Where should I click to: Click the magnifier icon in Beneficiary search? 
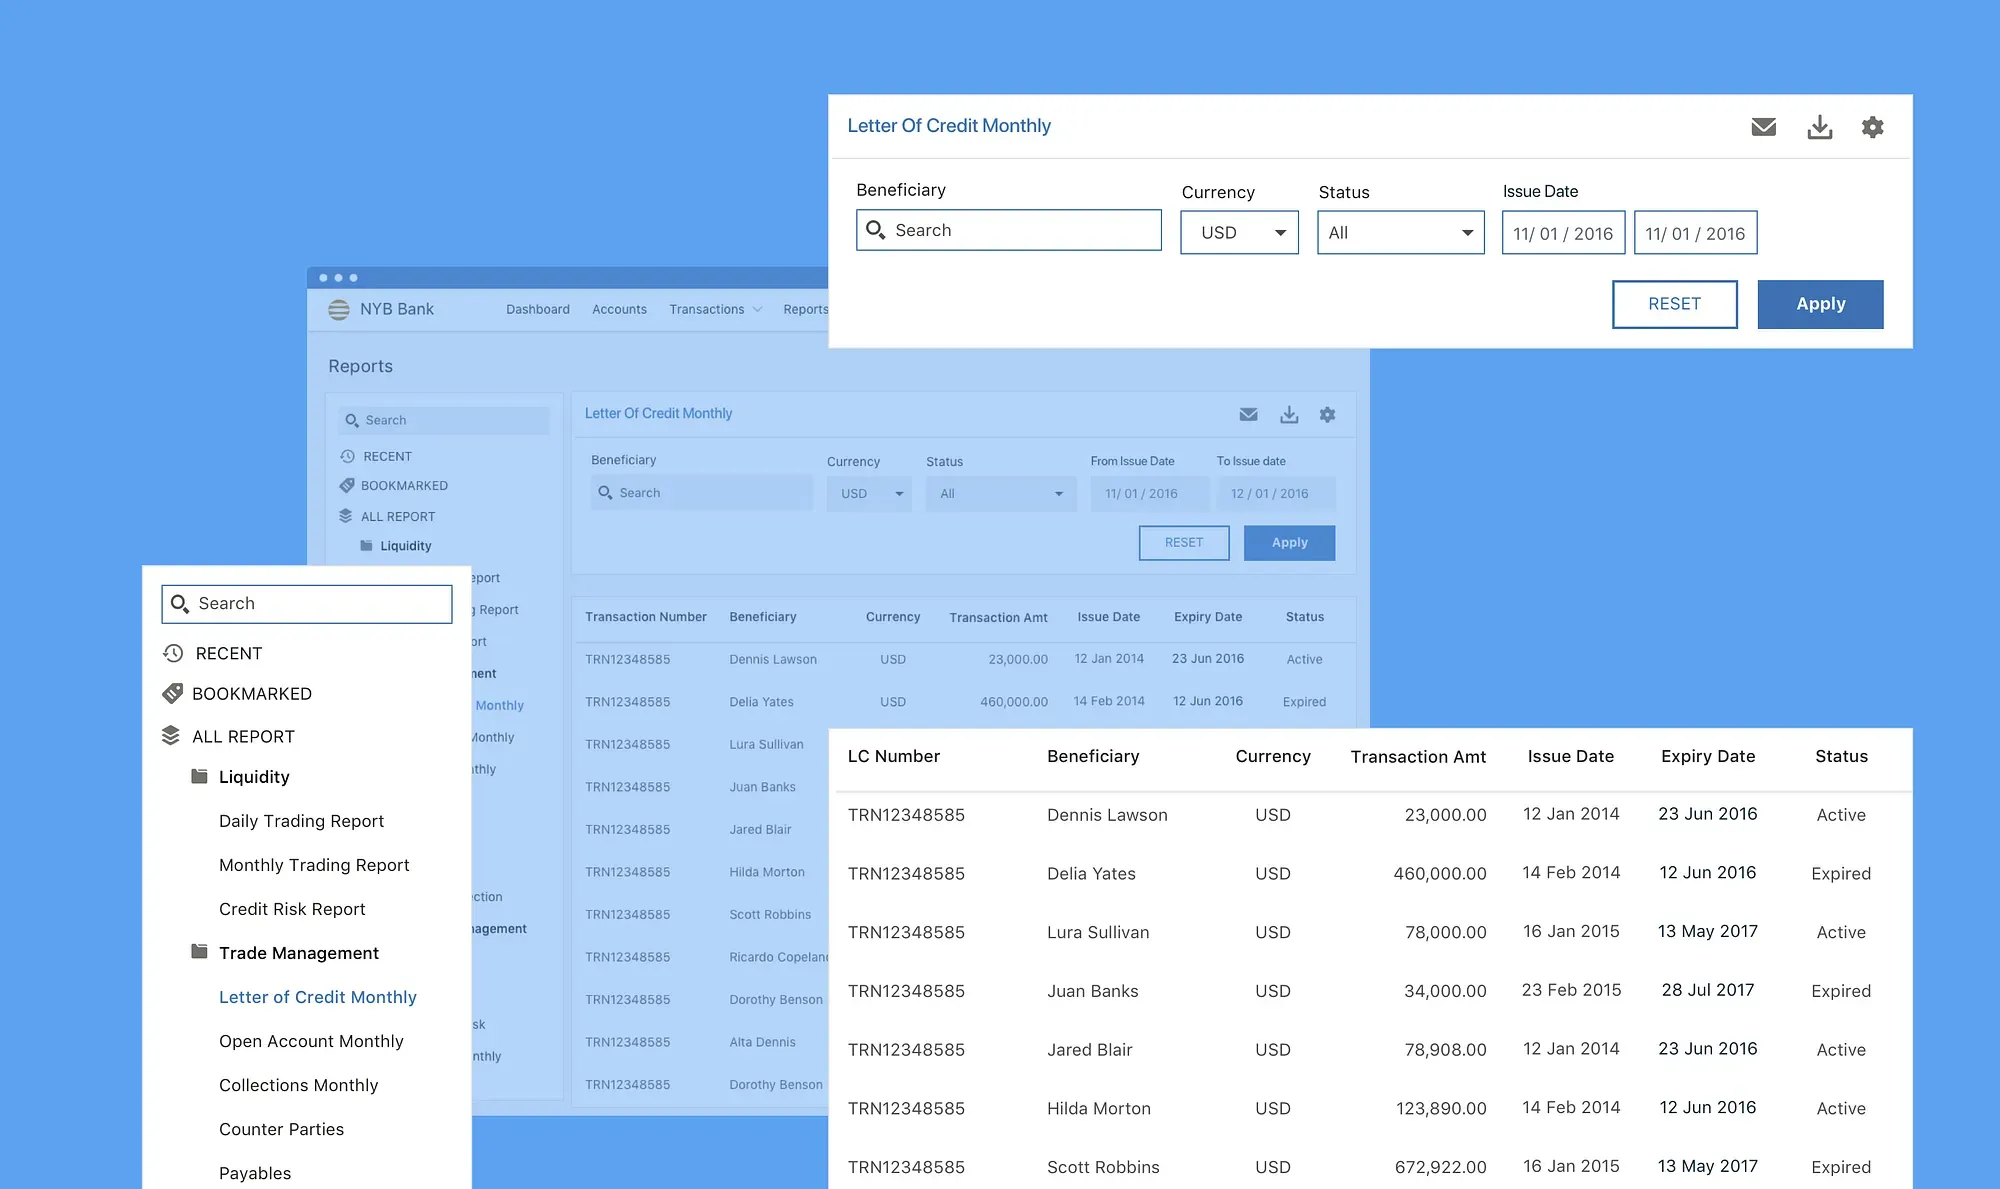[876, 230]
